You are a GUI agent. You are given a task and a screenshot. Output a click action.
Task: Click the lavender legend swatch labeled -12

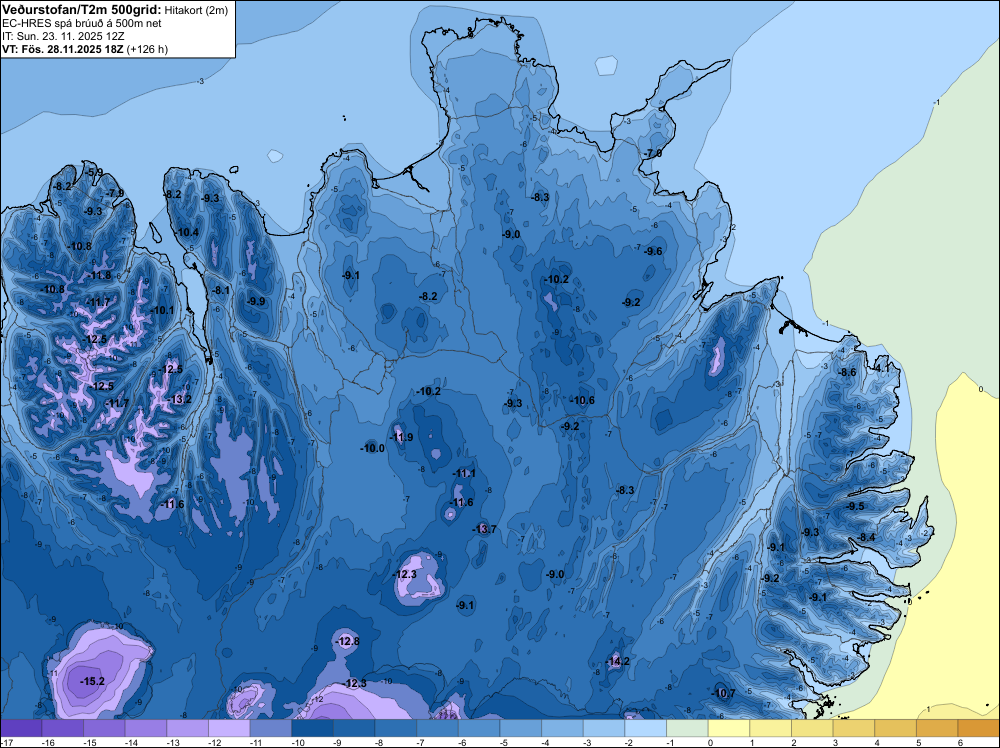tap(229, 728)
